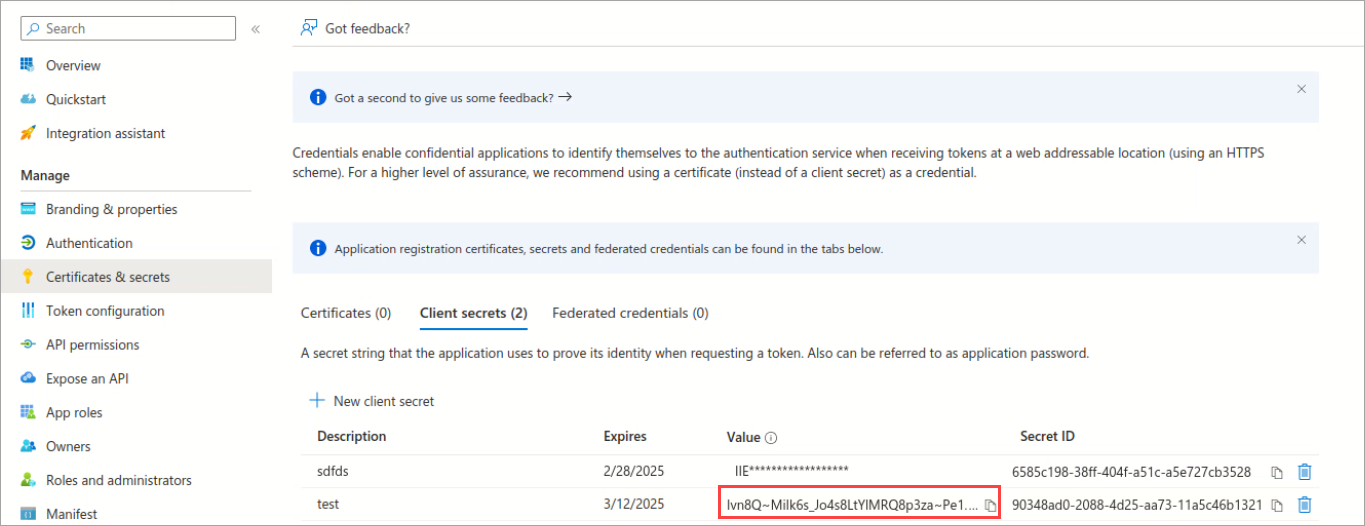Viewport: 1365px width, 526px height.
Task: Open Token configuration settings
Action: pyautogui.click(x=105, y=311)
